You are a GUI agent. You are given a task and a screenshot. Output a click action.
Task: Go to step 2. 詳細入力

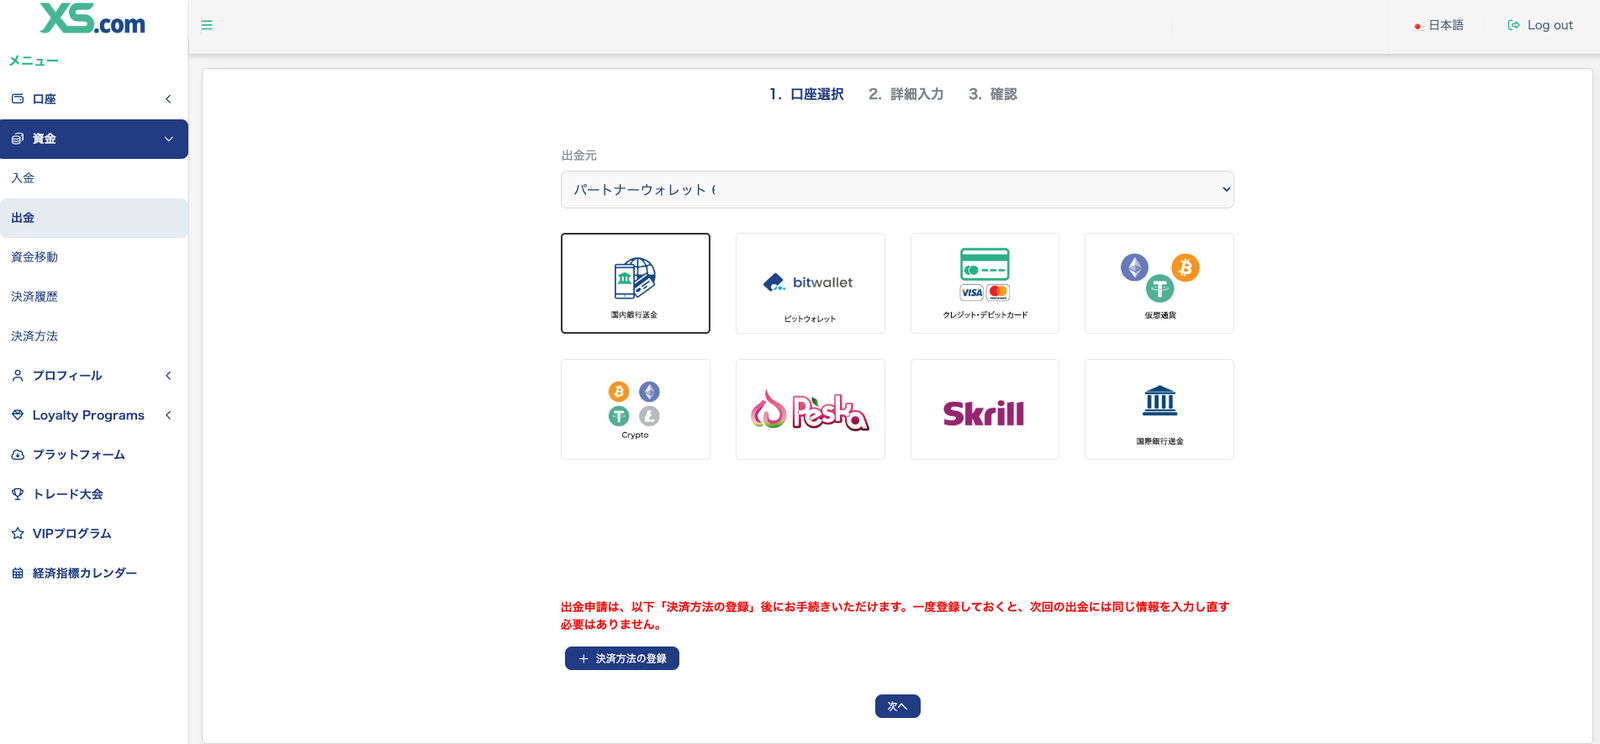pyautogui.click(x=906, y=94)
